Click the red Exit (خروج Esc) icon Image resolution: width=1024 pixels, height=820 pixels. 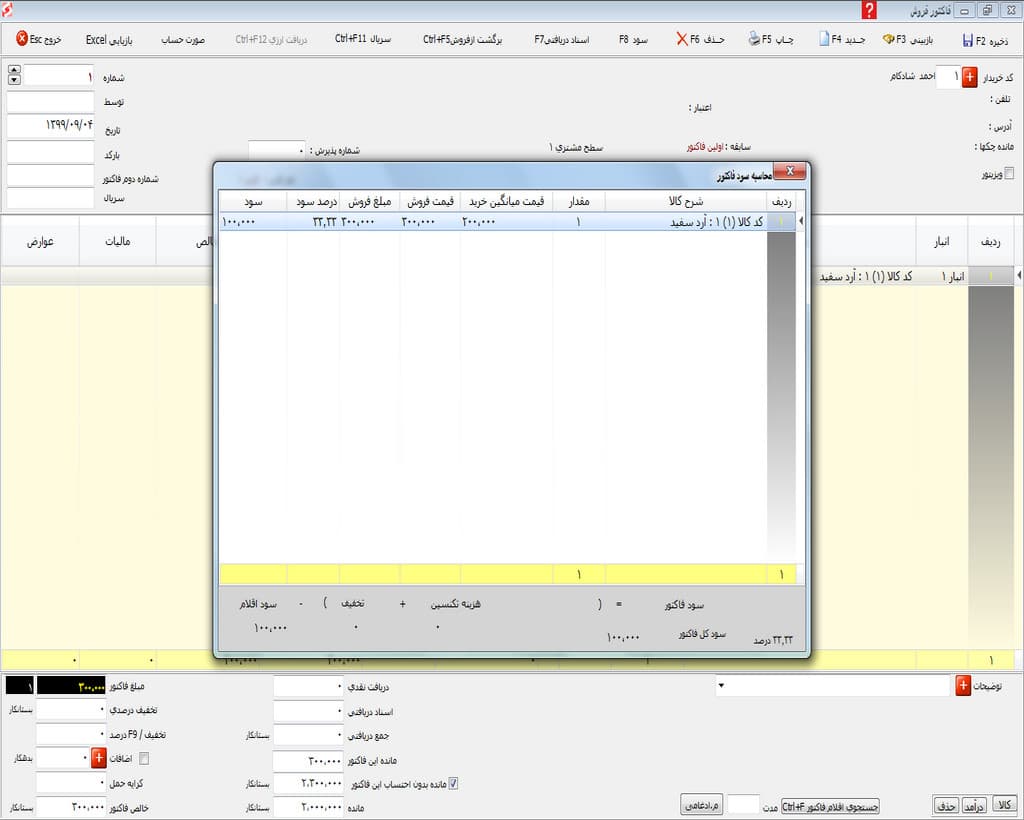[x=22, y=39]
